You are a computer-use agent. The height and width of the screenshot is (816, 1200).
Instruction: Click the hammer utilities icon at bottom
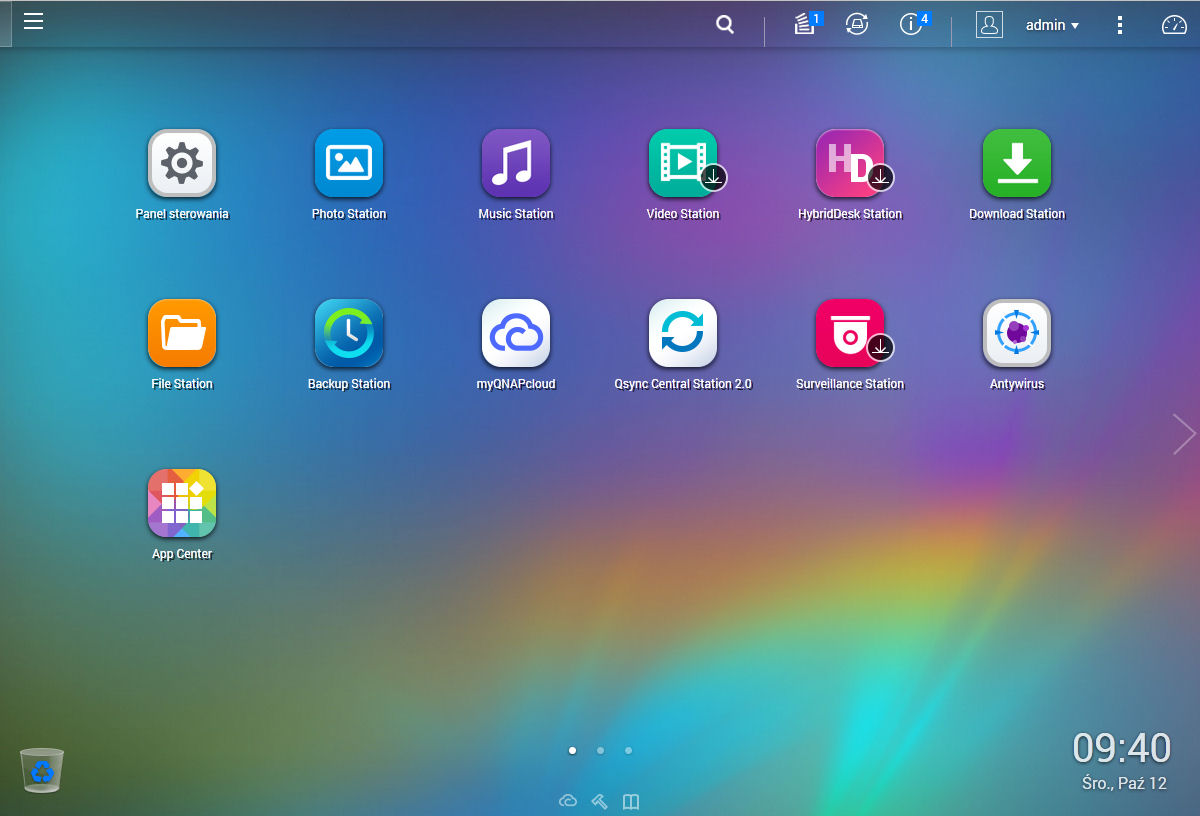coord(600,801)
